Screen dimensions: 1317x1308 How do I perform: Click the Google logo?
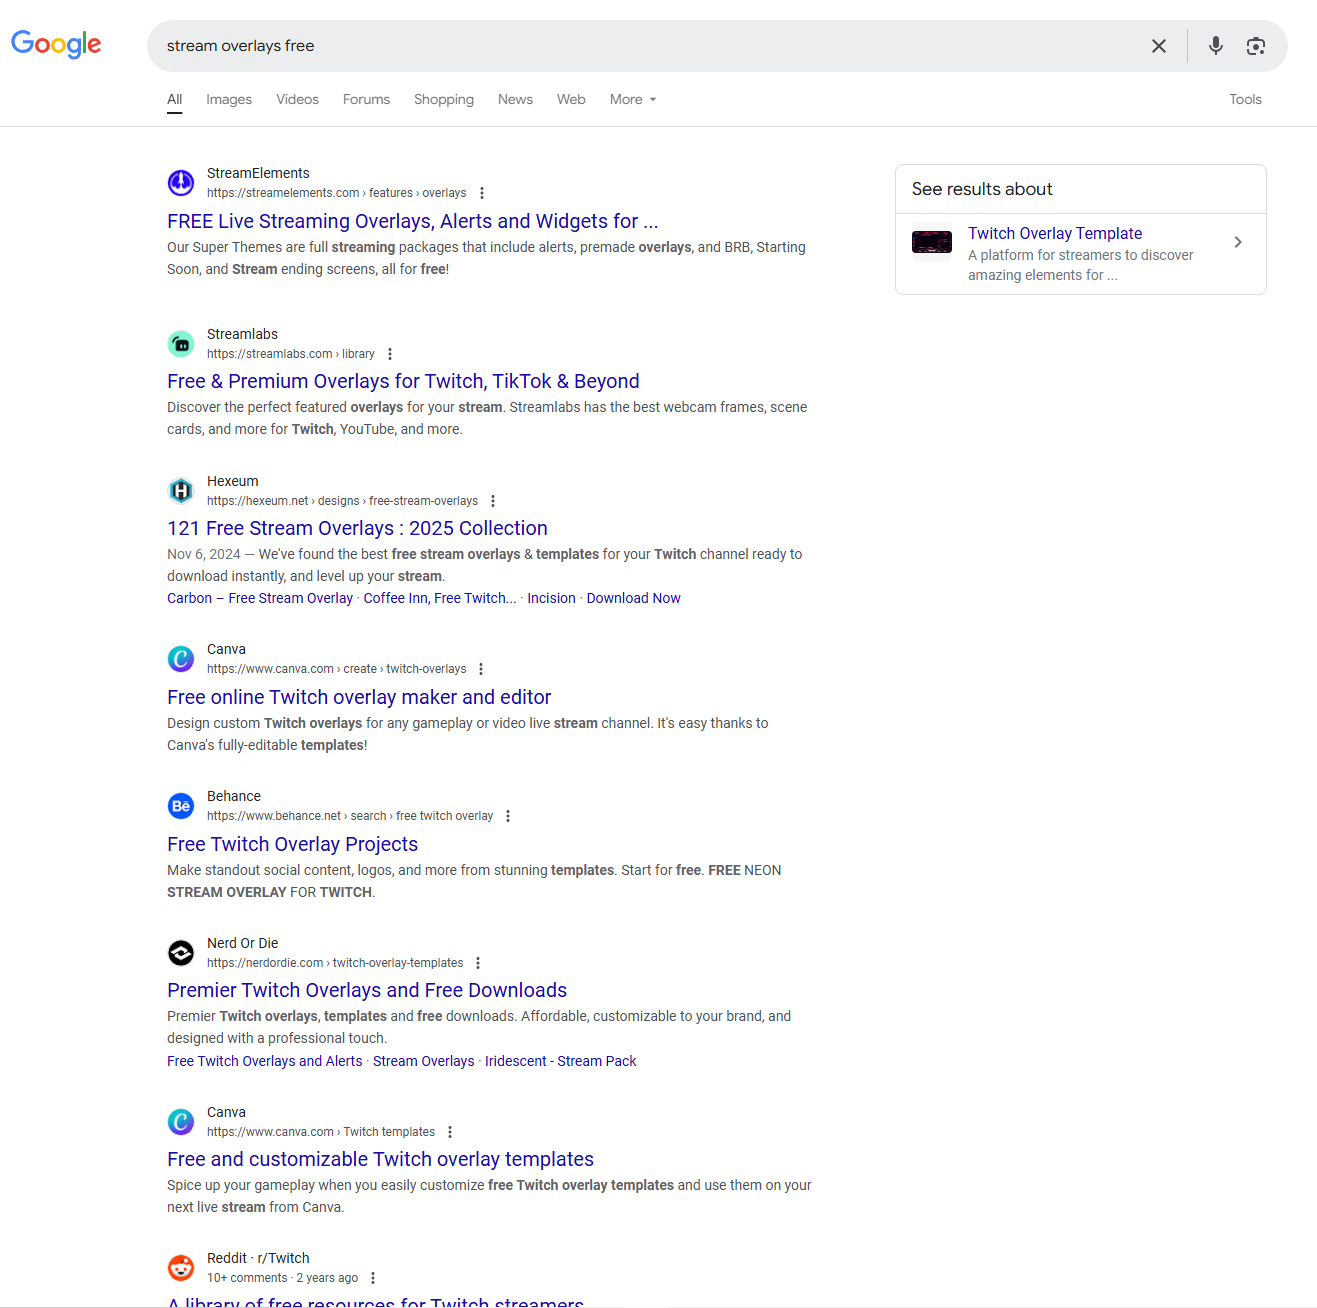coord(56,44)
